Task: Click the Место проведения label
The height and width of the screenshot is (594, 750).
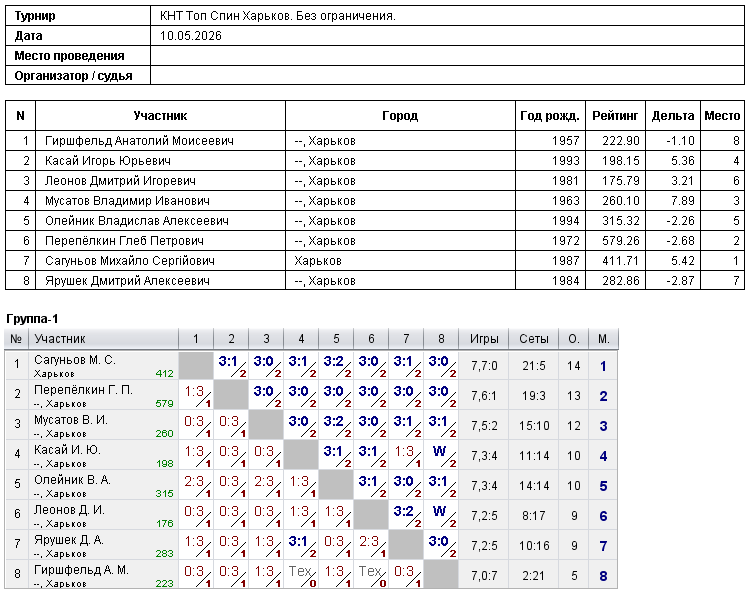Action: click(69, 56)
